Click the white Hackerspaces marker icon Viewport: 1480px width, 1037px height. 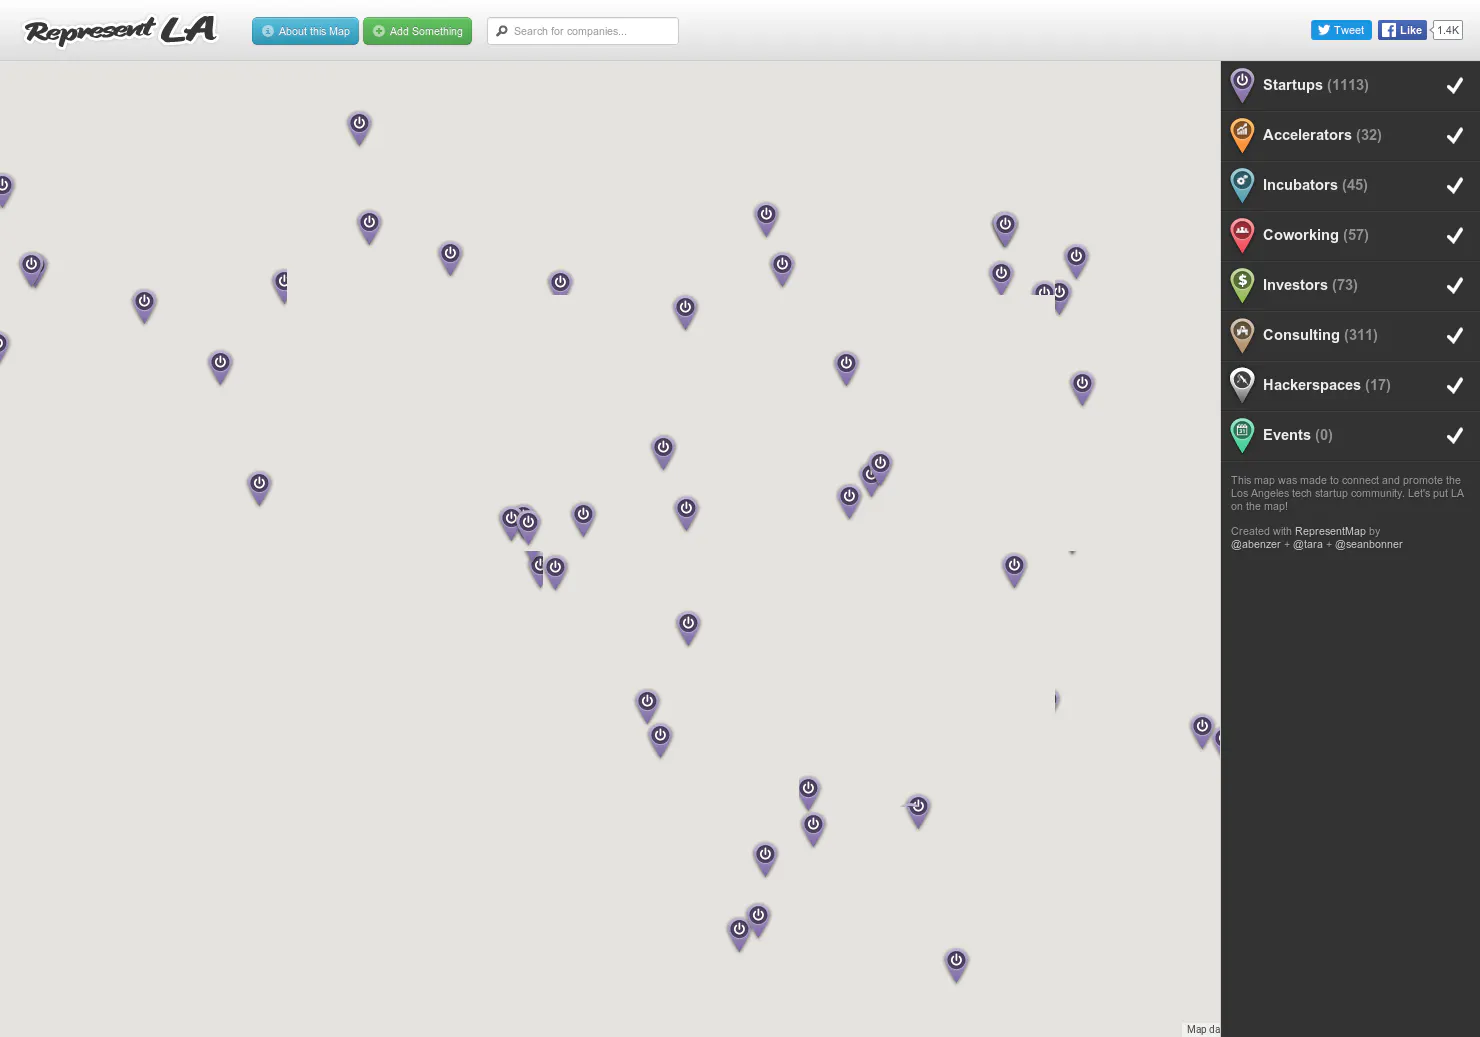[1242, 385]
